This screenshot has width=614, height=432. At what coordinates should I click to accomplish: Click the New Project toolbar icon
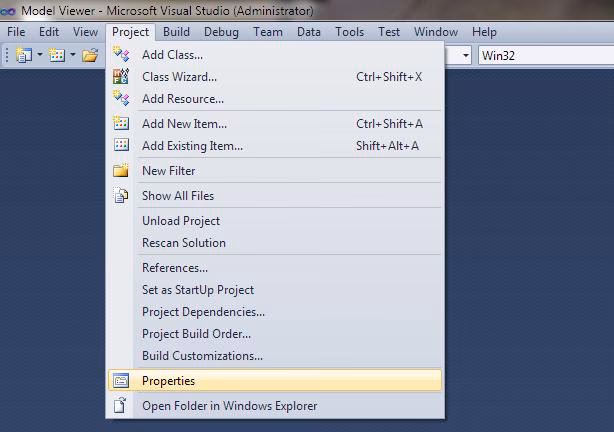(23, 55)
